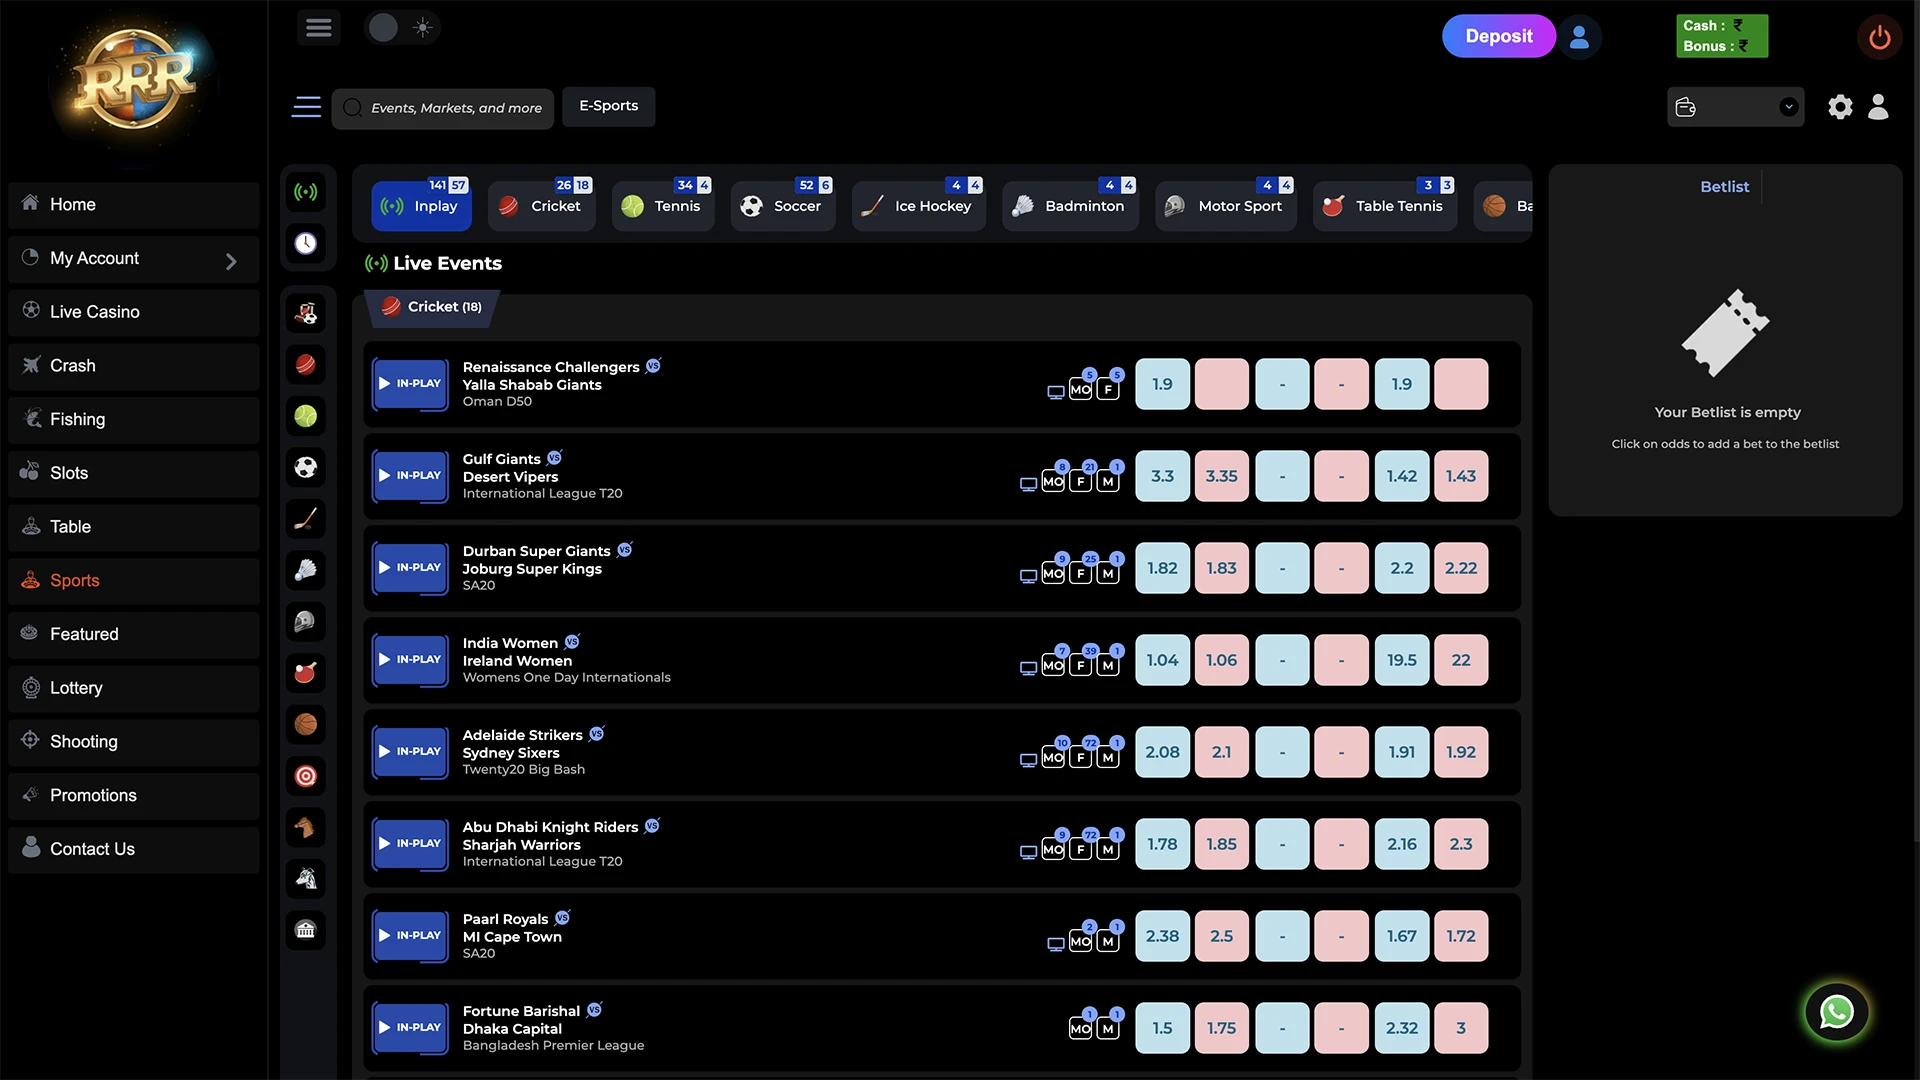
Task: Open sportsbook settings gear icon
Action: (x=1840, y=107)
